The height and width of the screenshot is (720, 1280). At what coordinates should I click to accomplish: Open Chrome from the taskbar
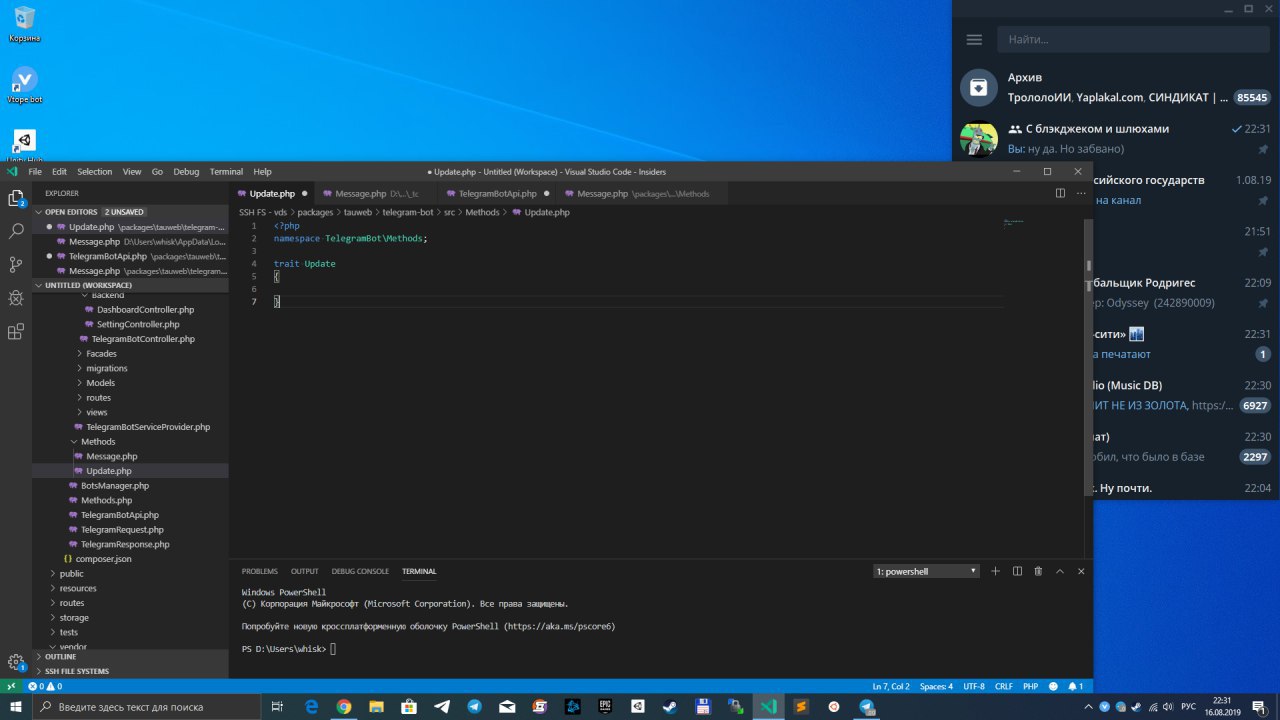pyautogui.click(x=344, y=706)
